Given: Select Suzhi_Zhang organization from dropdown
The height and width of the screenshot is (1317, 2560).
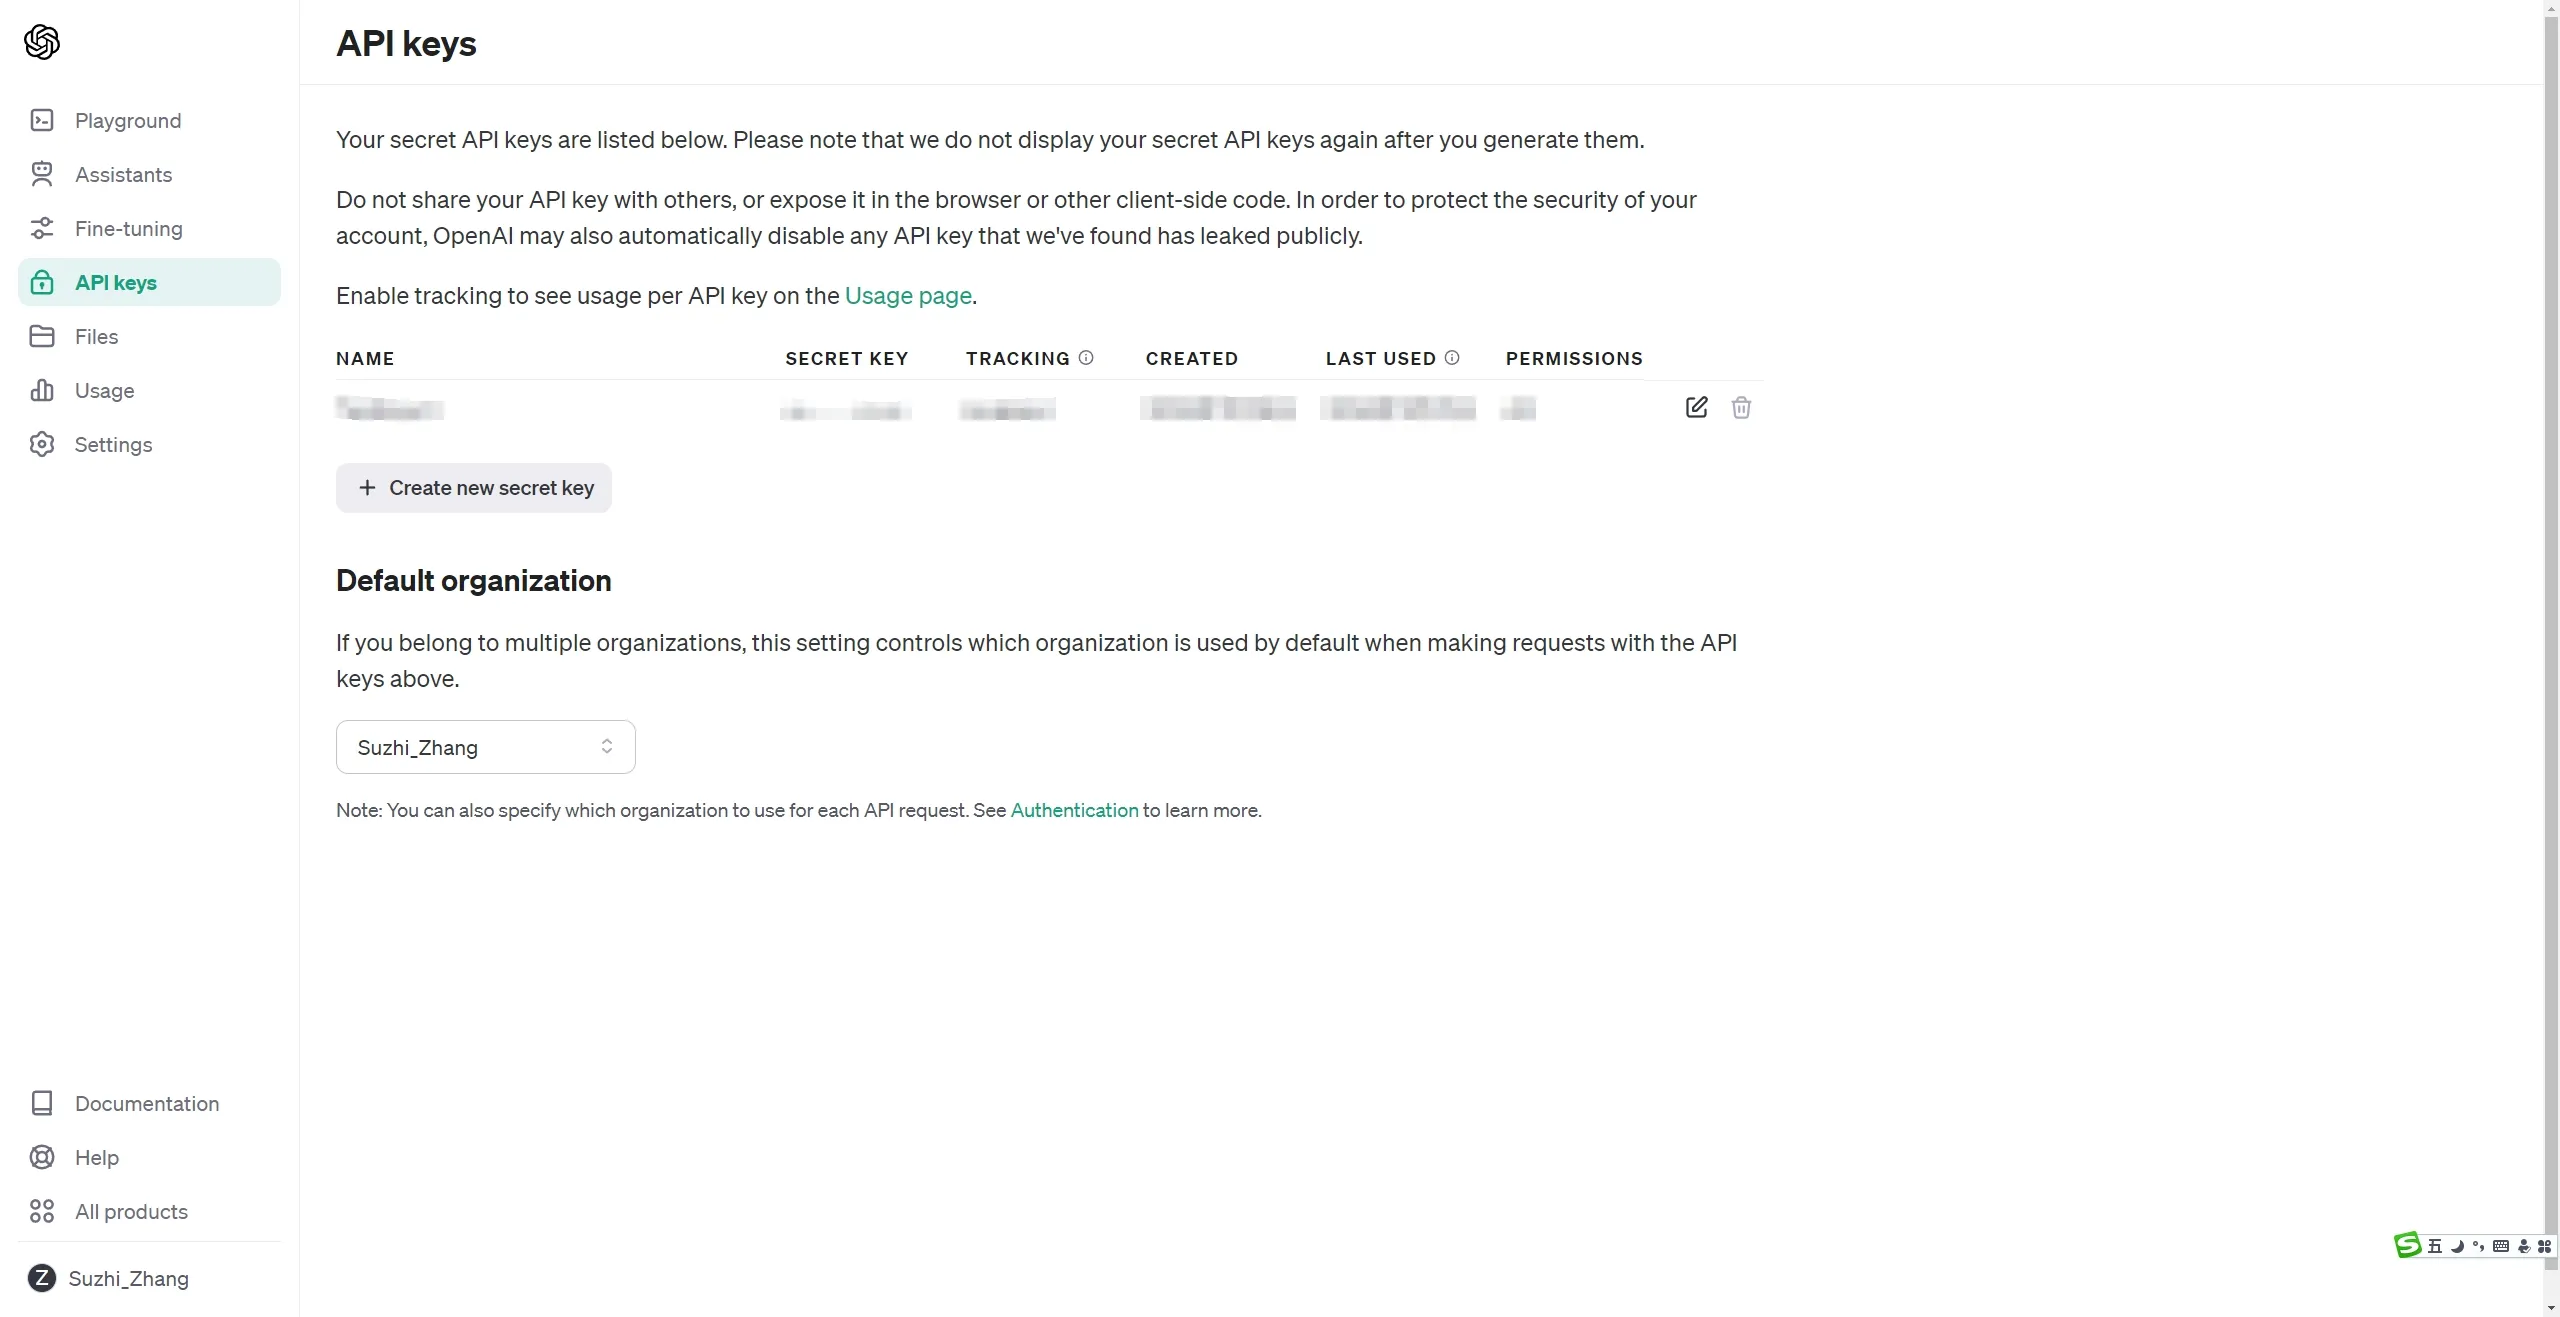Looking at the screenshot, I should coord(485,748).
